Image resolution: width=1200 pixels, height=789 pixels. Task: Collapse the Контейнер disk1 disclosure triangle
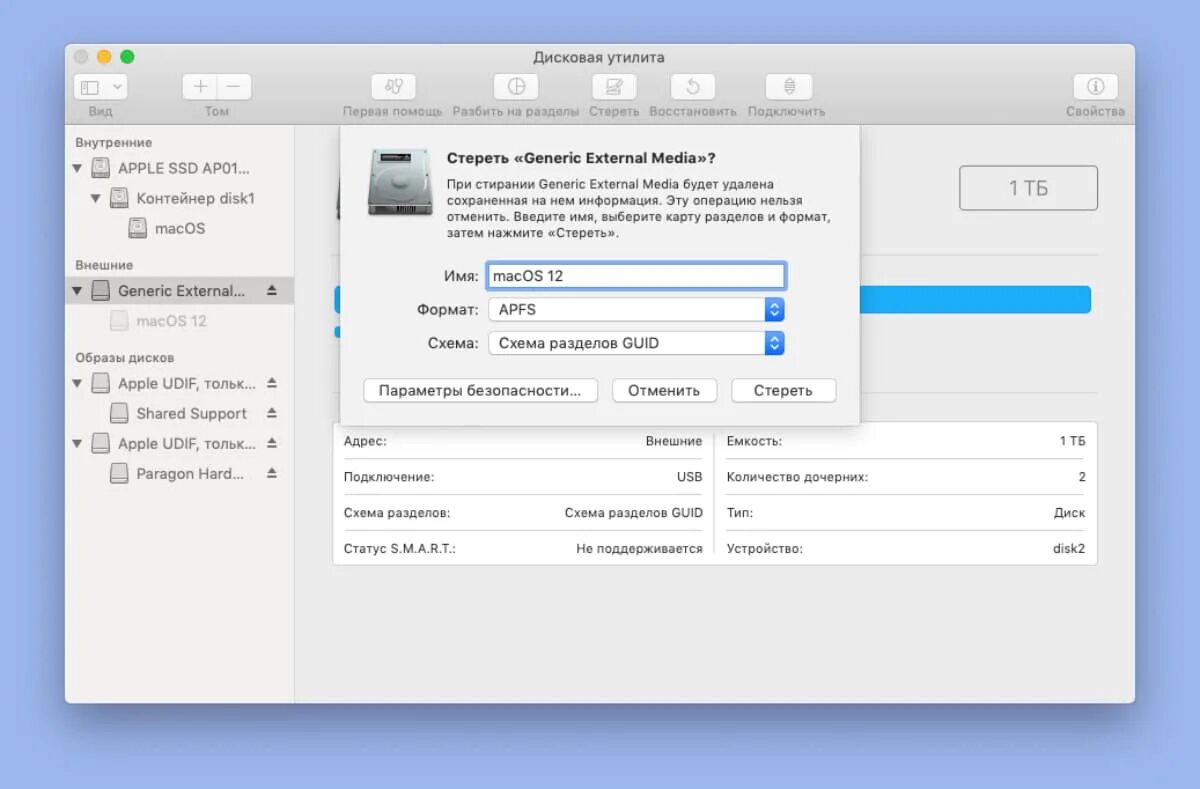(95, 198)
